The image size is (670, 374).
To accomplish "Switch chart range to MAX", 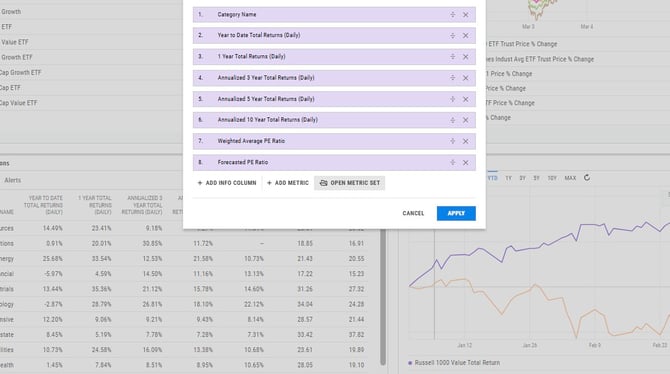I will coord(570,178).
